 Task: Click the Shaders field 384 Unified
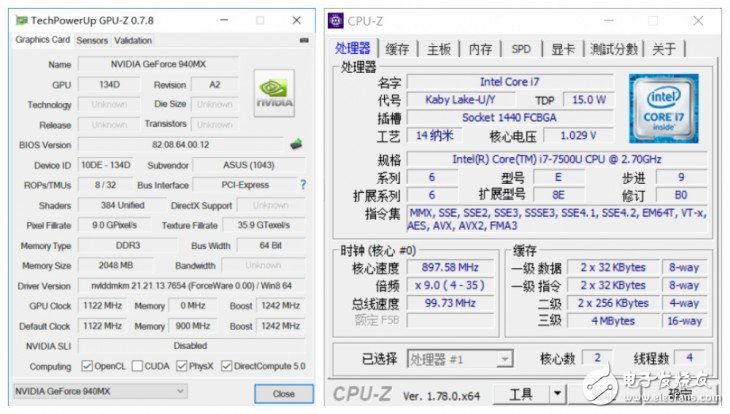point(122,205)
